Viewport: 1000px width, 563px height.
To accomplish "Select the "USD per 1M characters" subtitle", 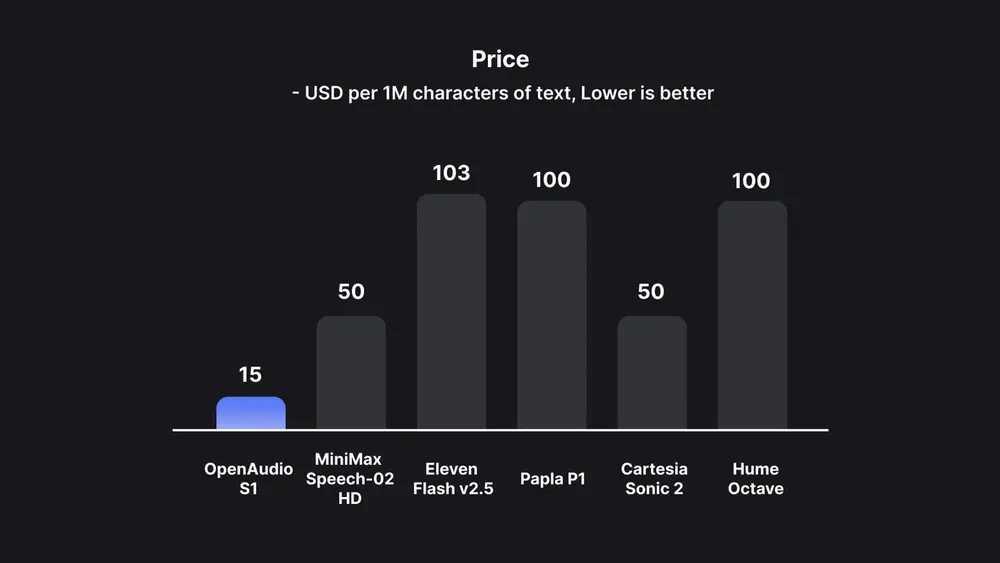I will pos(500,93).
